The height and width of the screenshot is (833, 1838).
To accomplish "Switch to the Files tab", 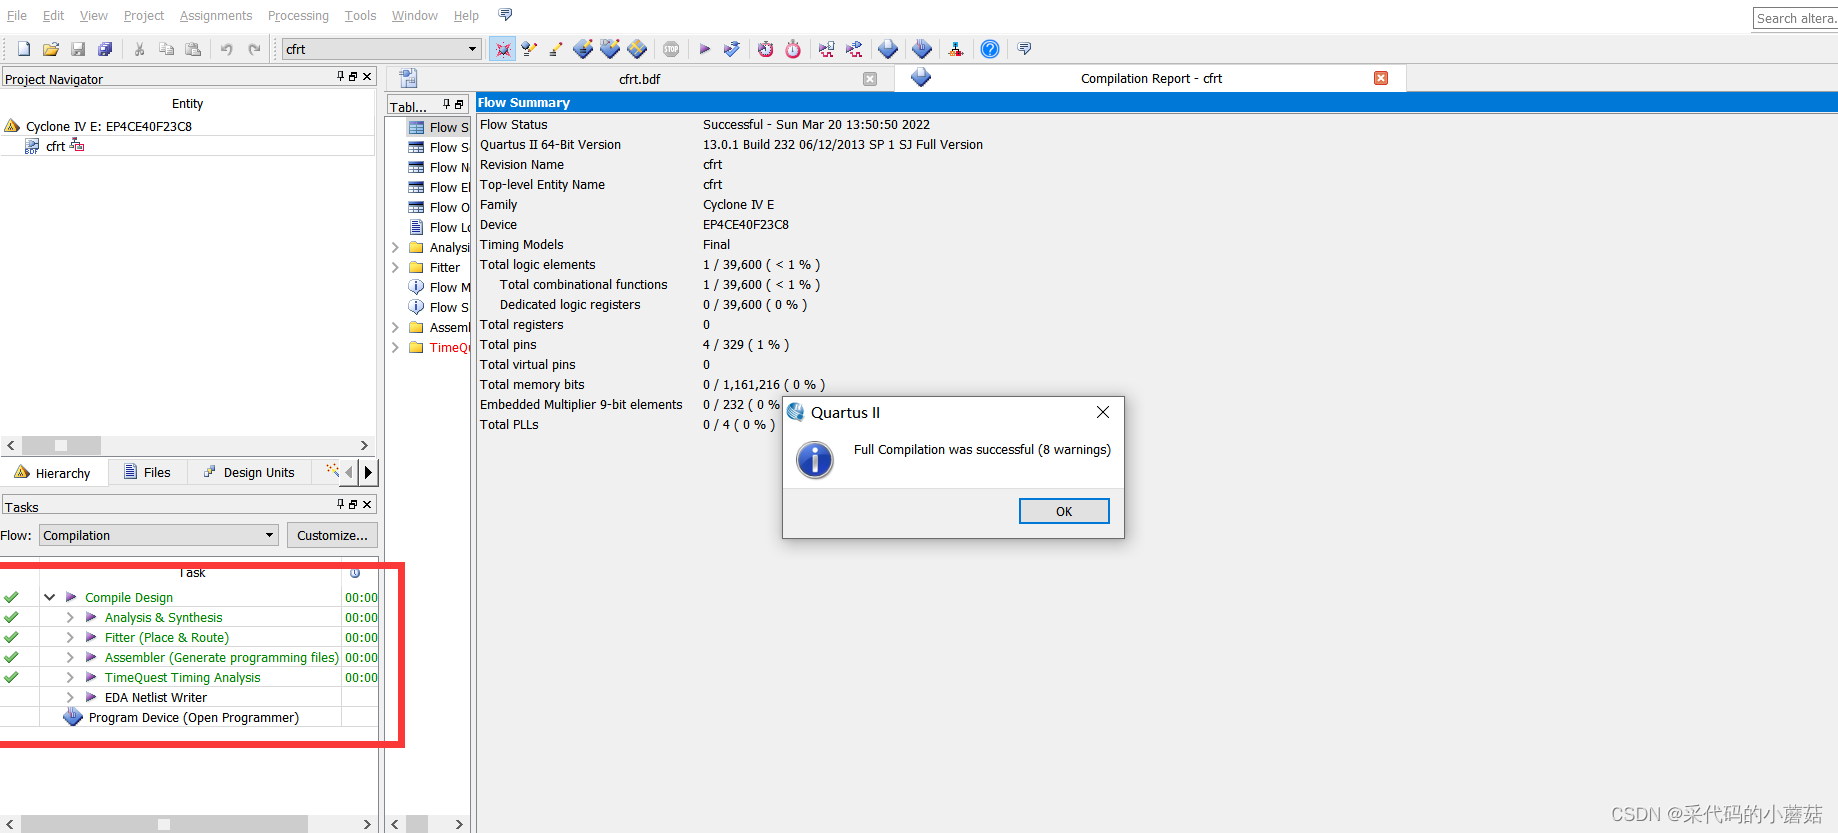I will pos(146,472).
